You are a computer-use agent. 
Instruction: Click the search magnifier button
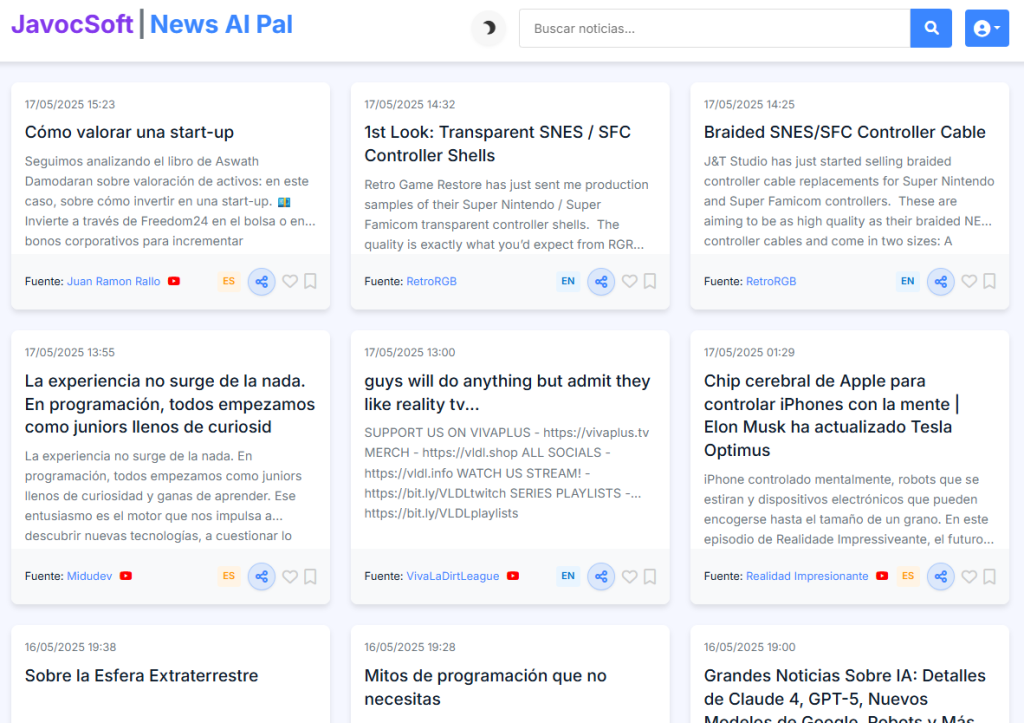click(931, 28)
